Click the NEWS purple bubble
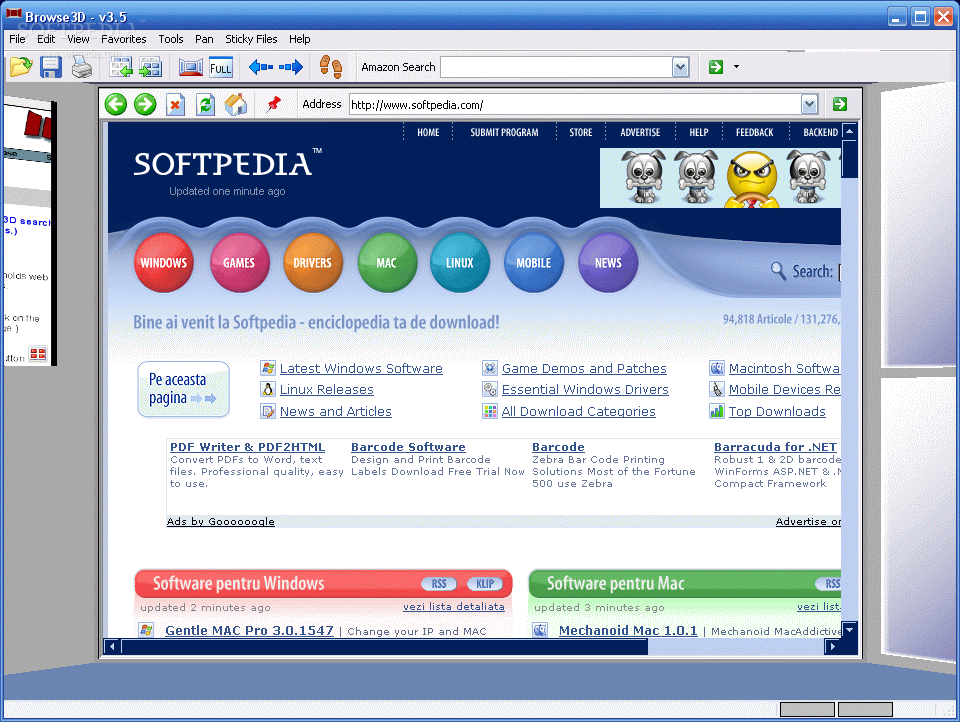Viewport: 960px width, 722px height. coord(608,263)
